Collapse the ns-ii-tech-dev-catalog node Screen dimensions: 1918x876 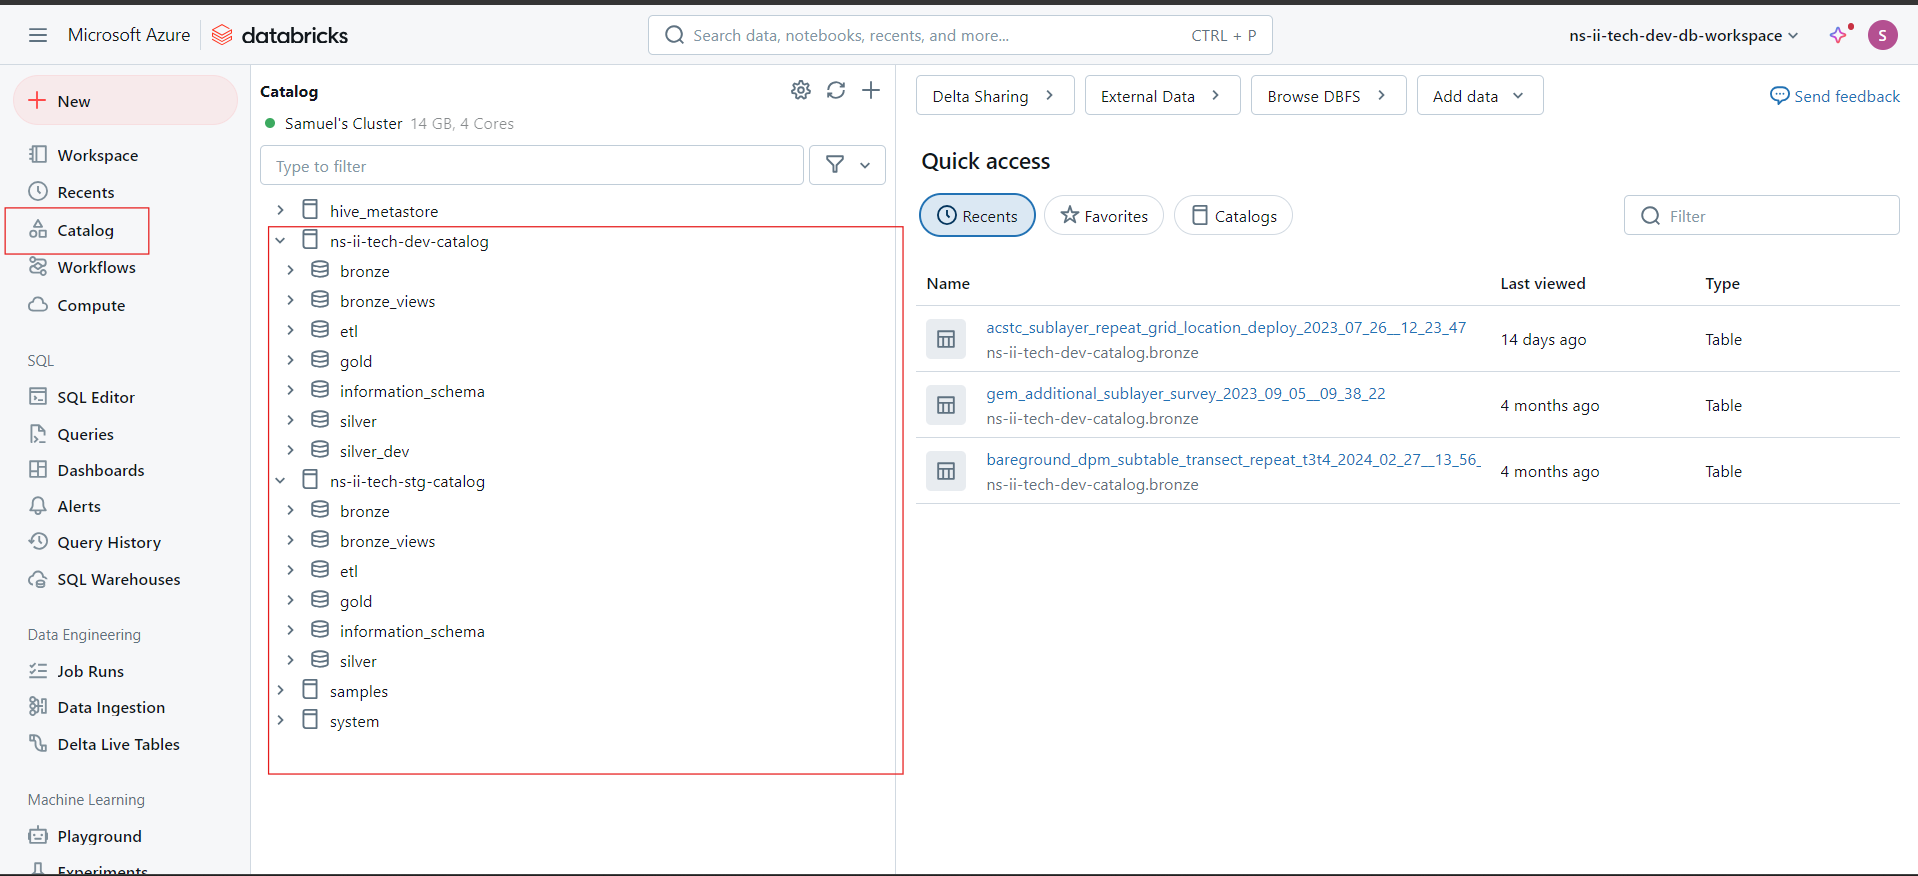click(x=281, y=241)
